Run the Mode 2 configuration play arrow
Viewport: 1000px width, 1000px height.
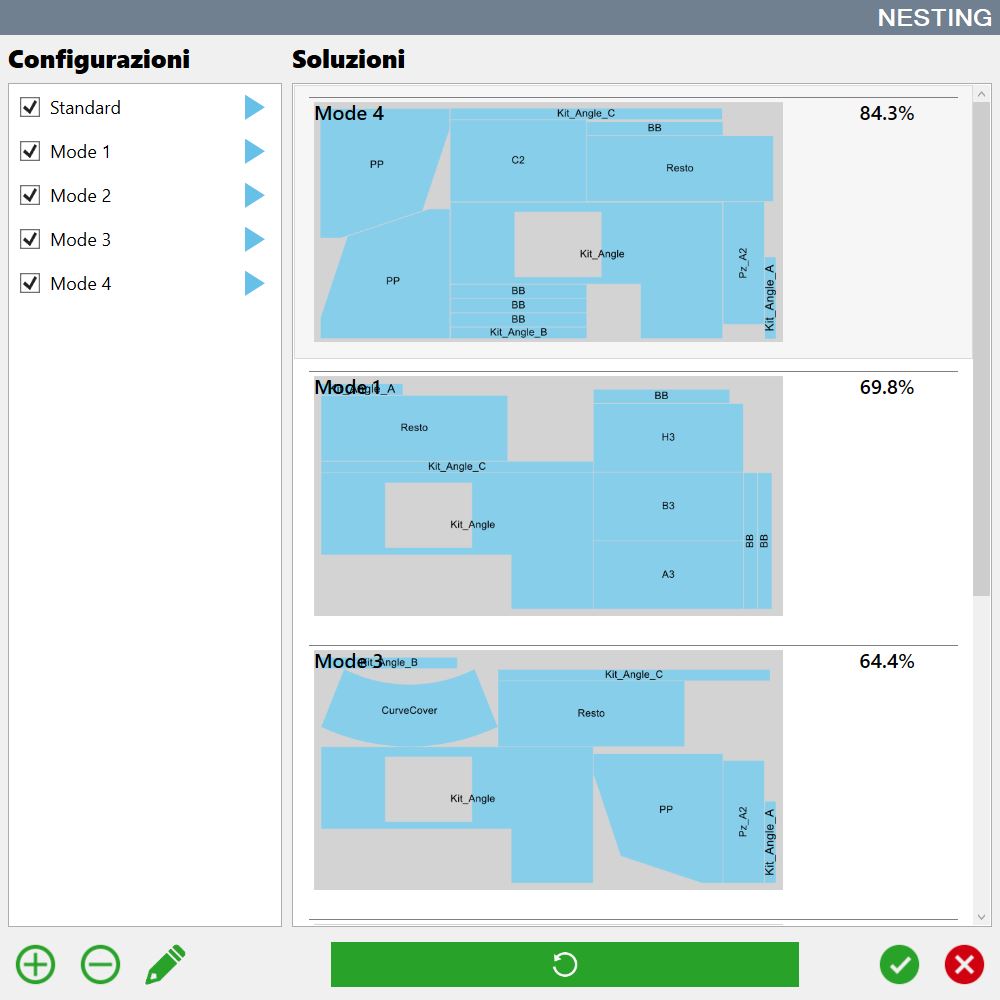click(x=254, y=195)
